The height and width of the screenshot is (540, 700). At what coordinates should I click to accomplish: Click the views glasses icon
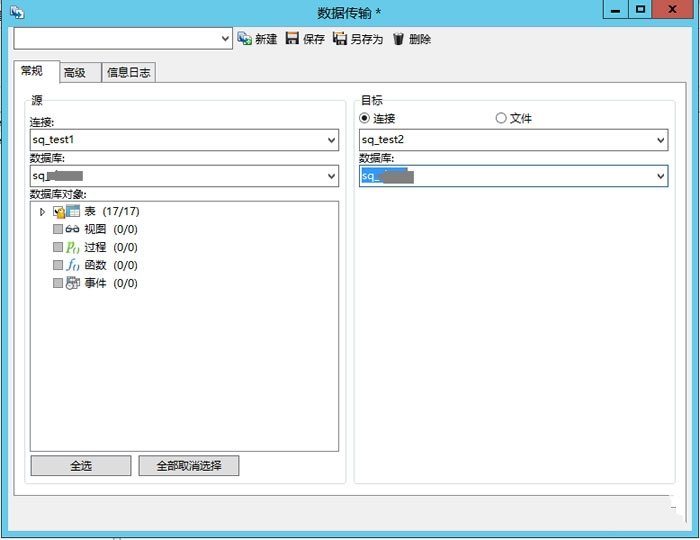[x=72, y=229]
